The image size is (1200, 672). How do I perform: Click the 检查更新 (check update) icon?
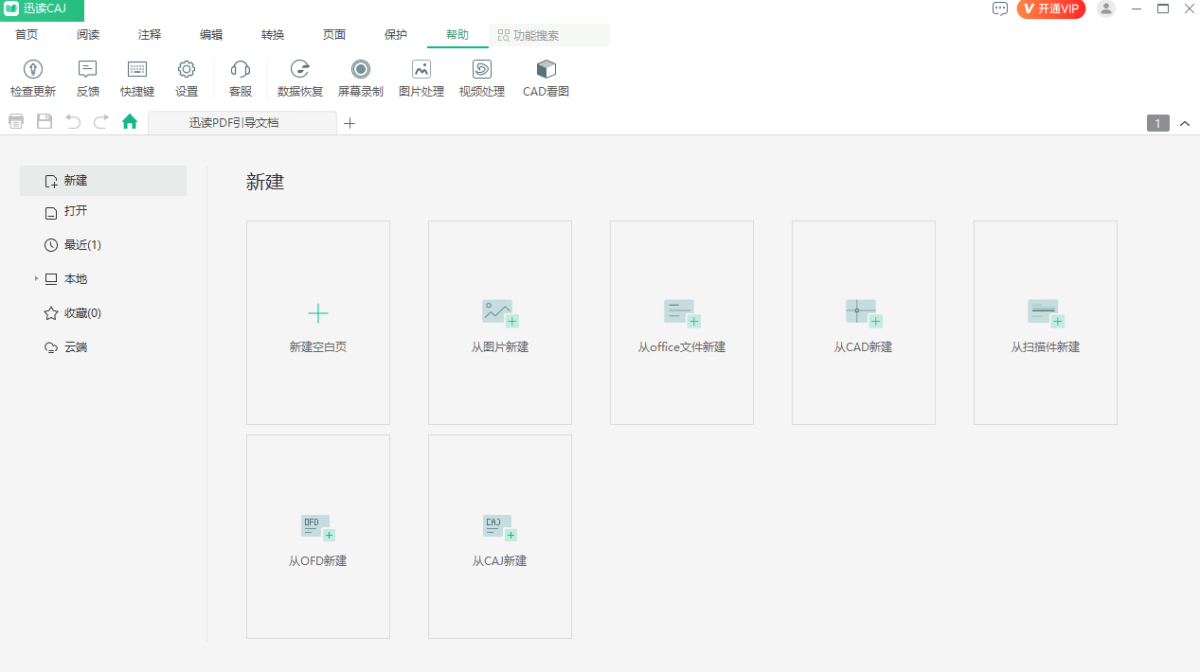pyautogui.click(x=33, y=70)
